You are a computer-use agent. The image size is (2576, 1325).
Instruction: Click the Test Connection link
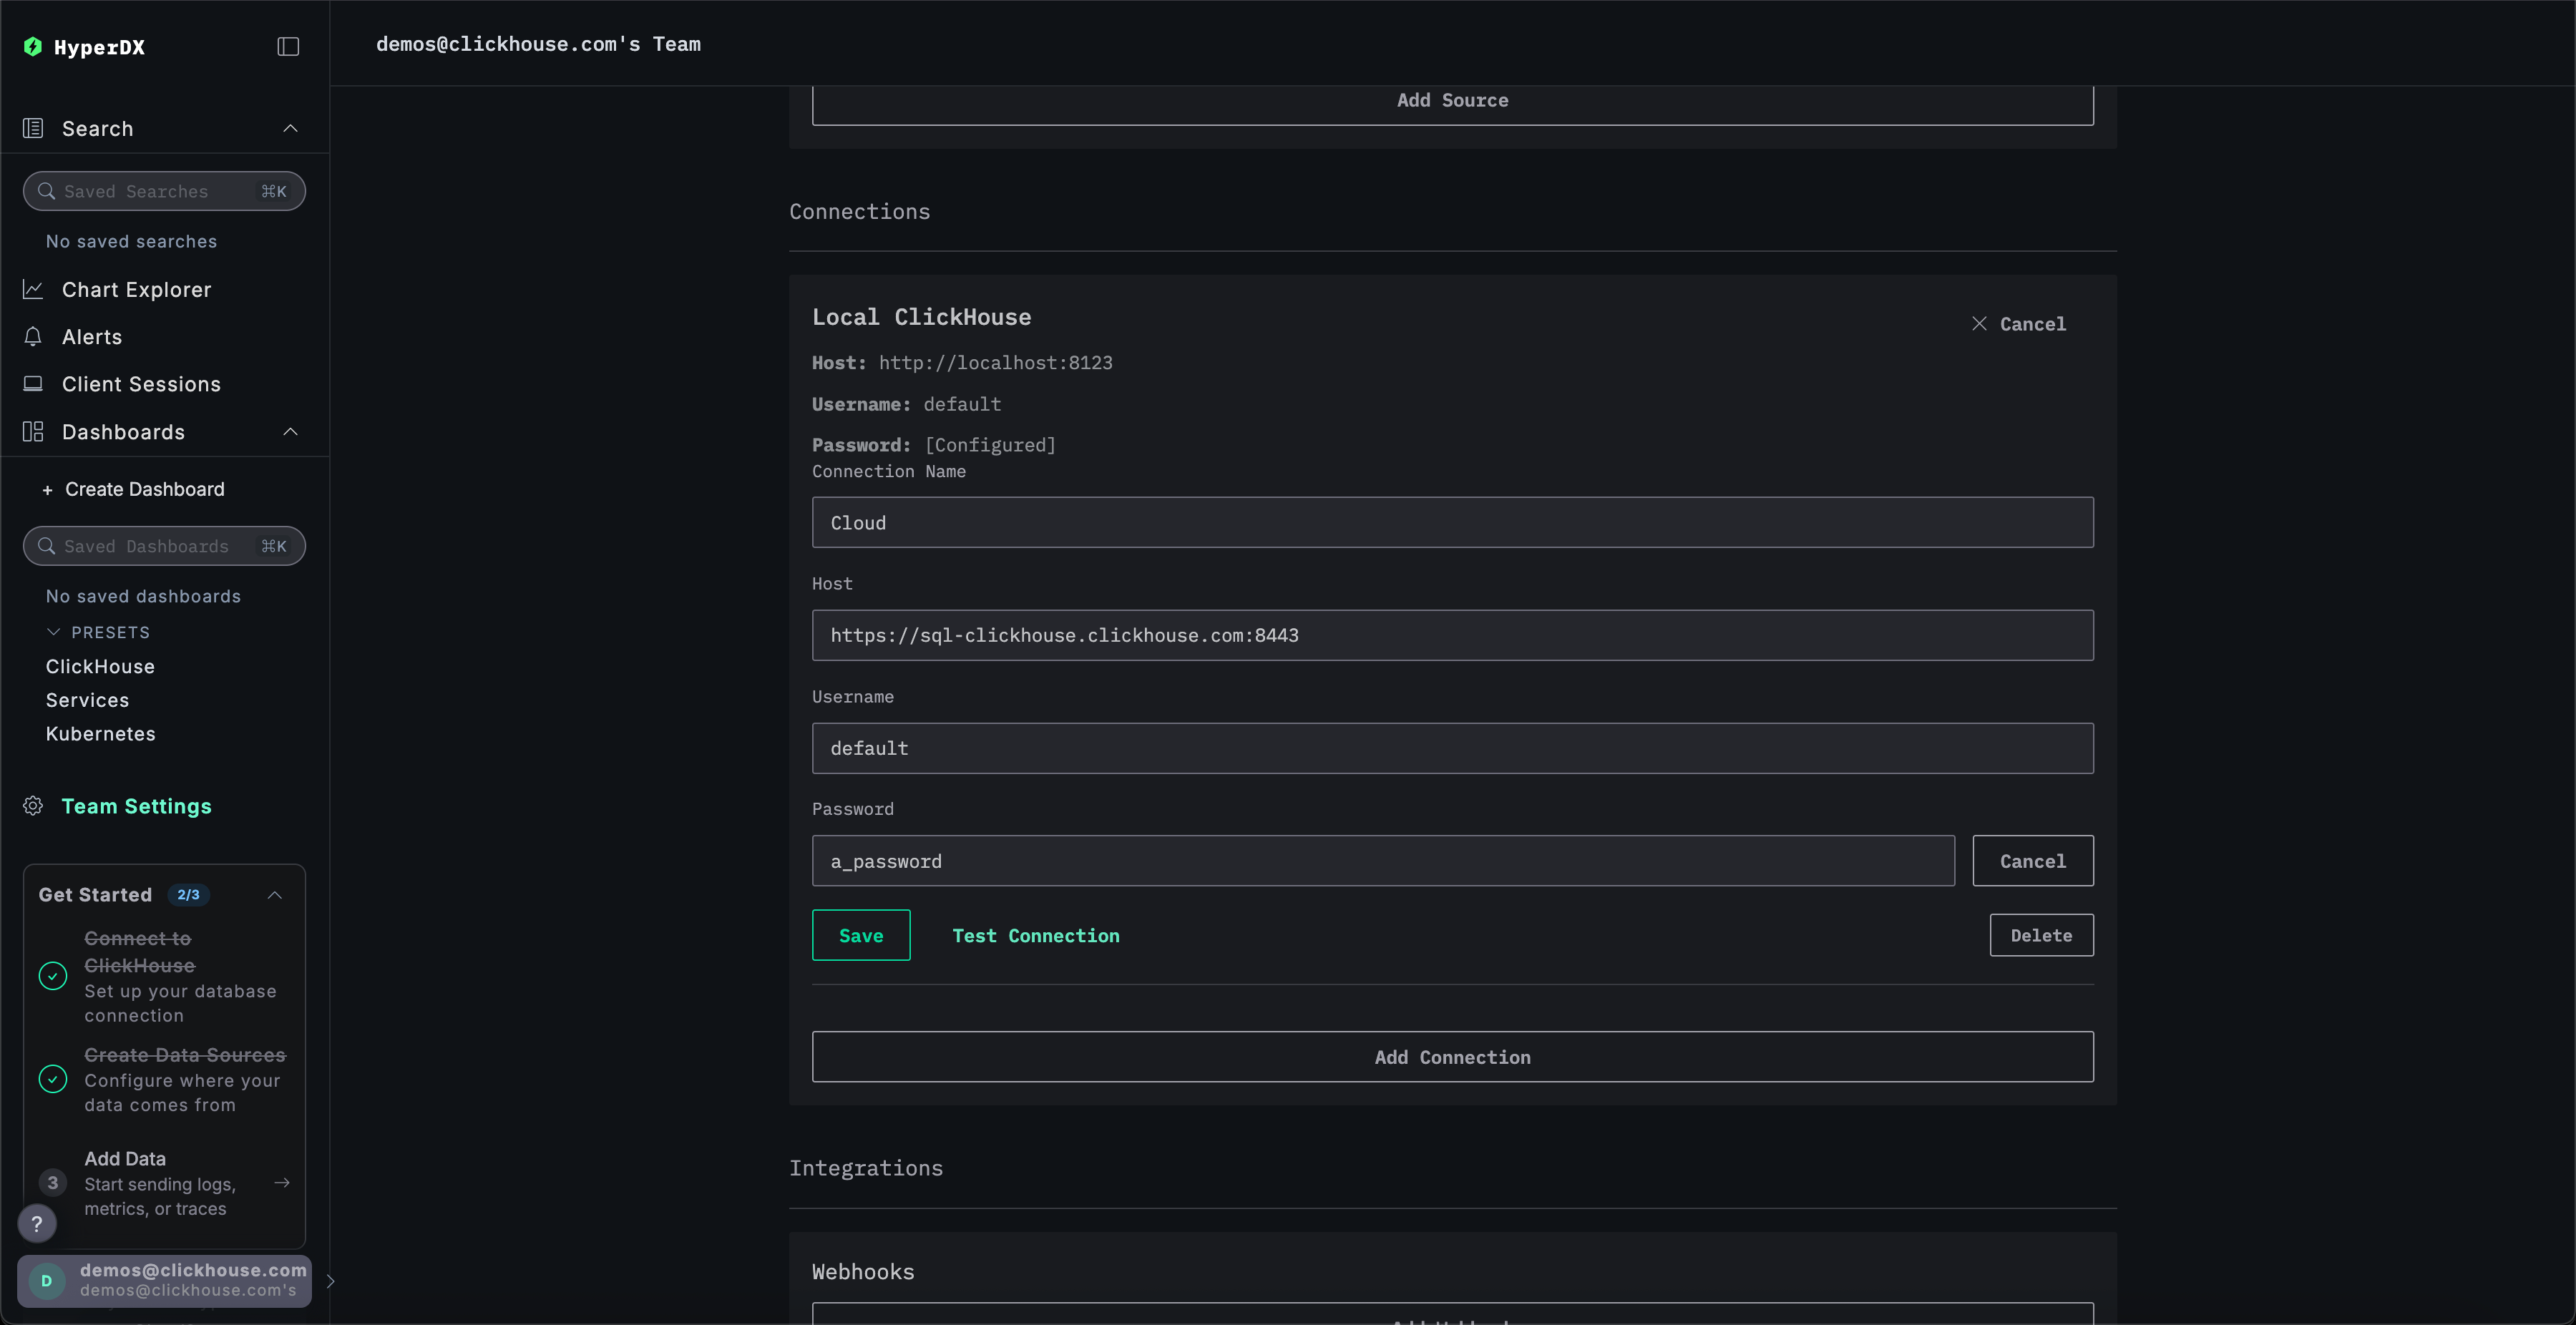pos(1036,936)
